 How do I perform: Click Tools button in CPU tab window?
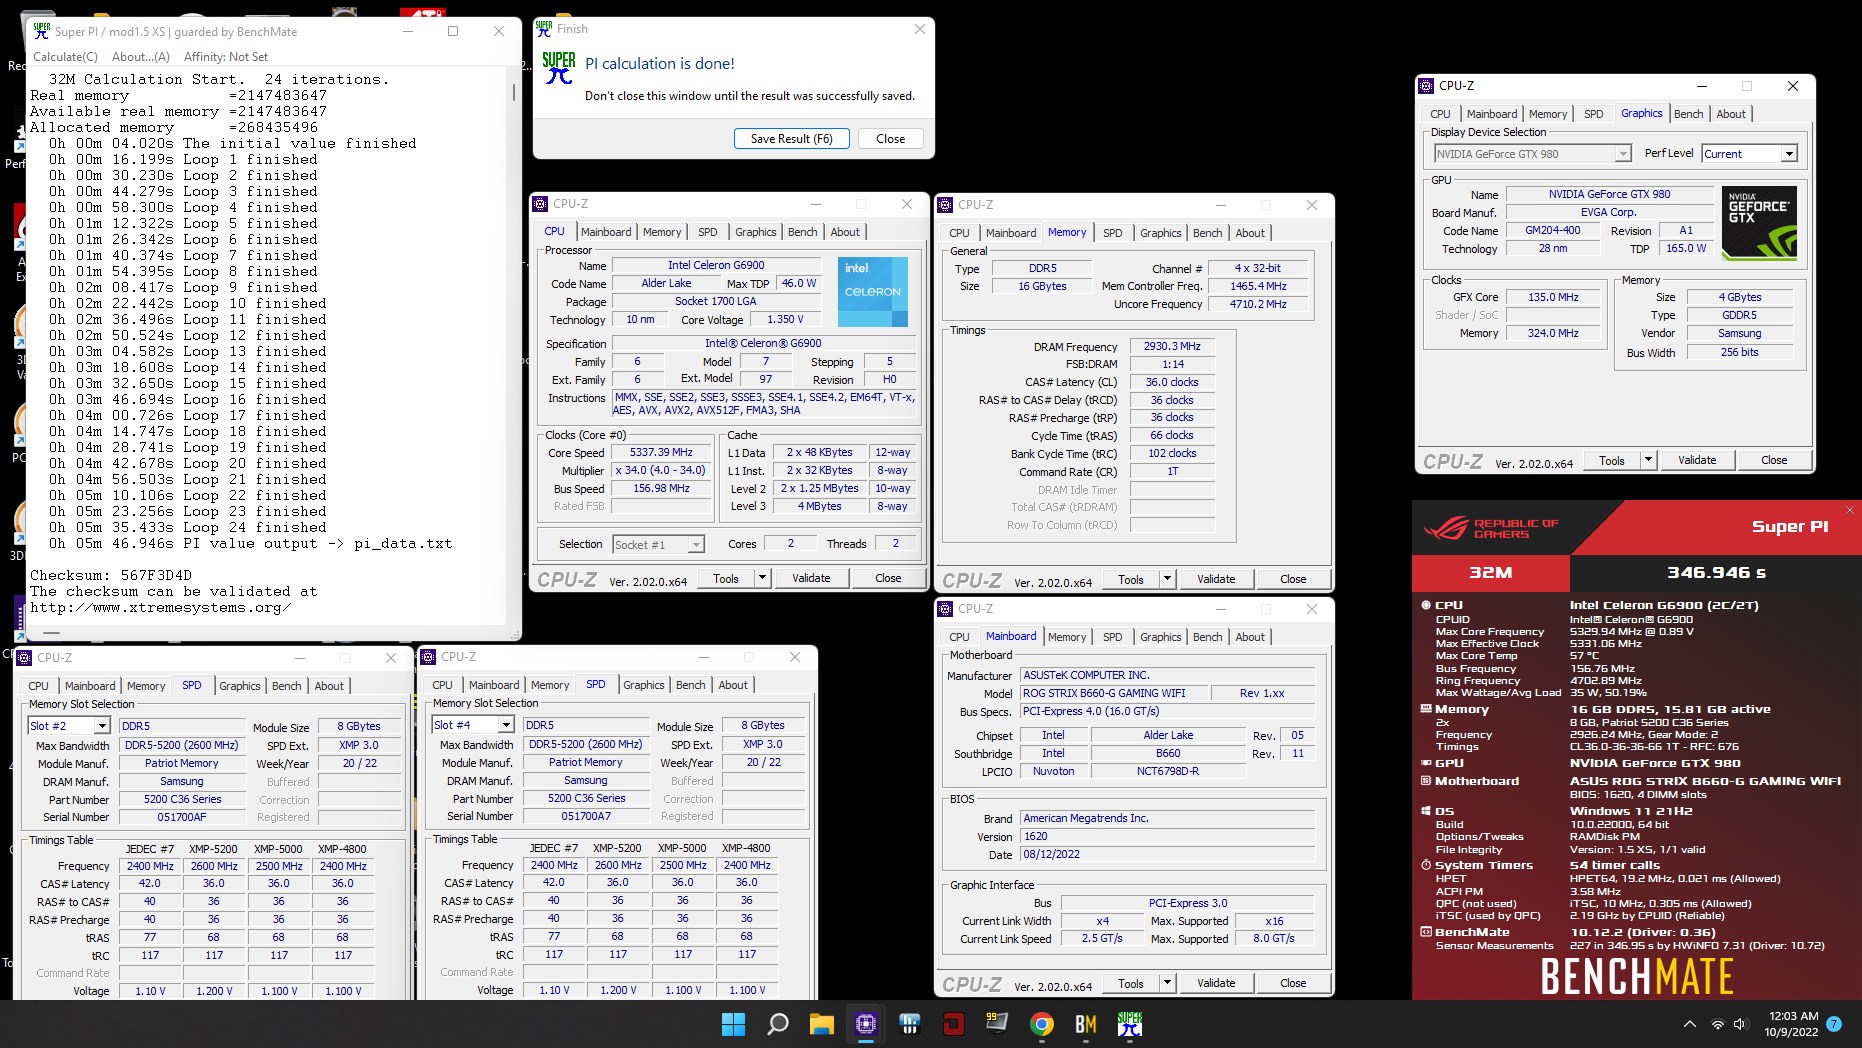click(726, 578)
